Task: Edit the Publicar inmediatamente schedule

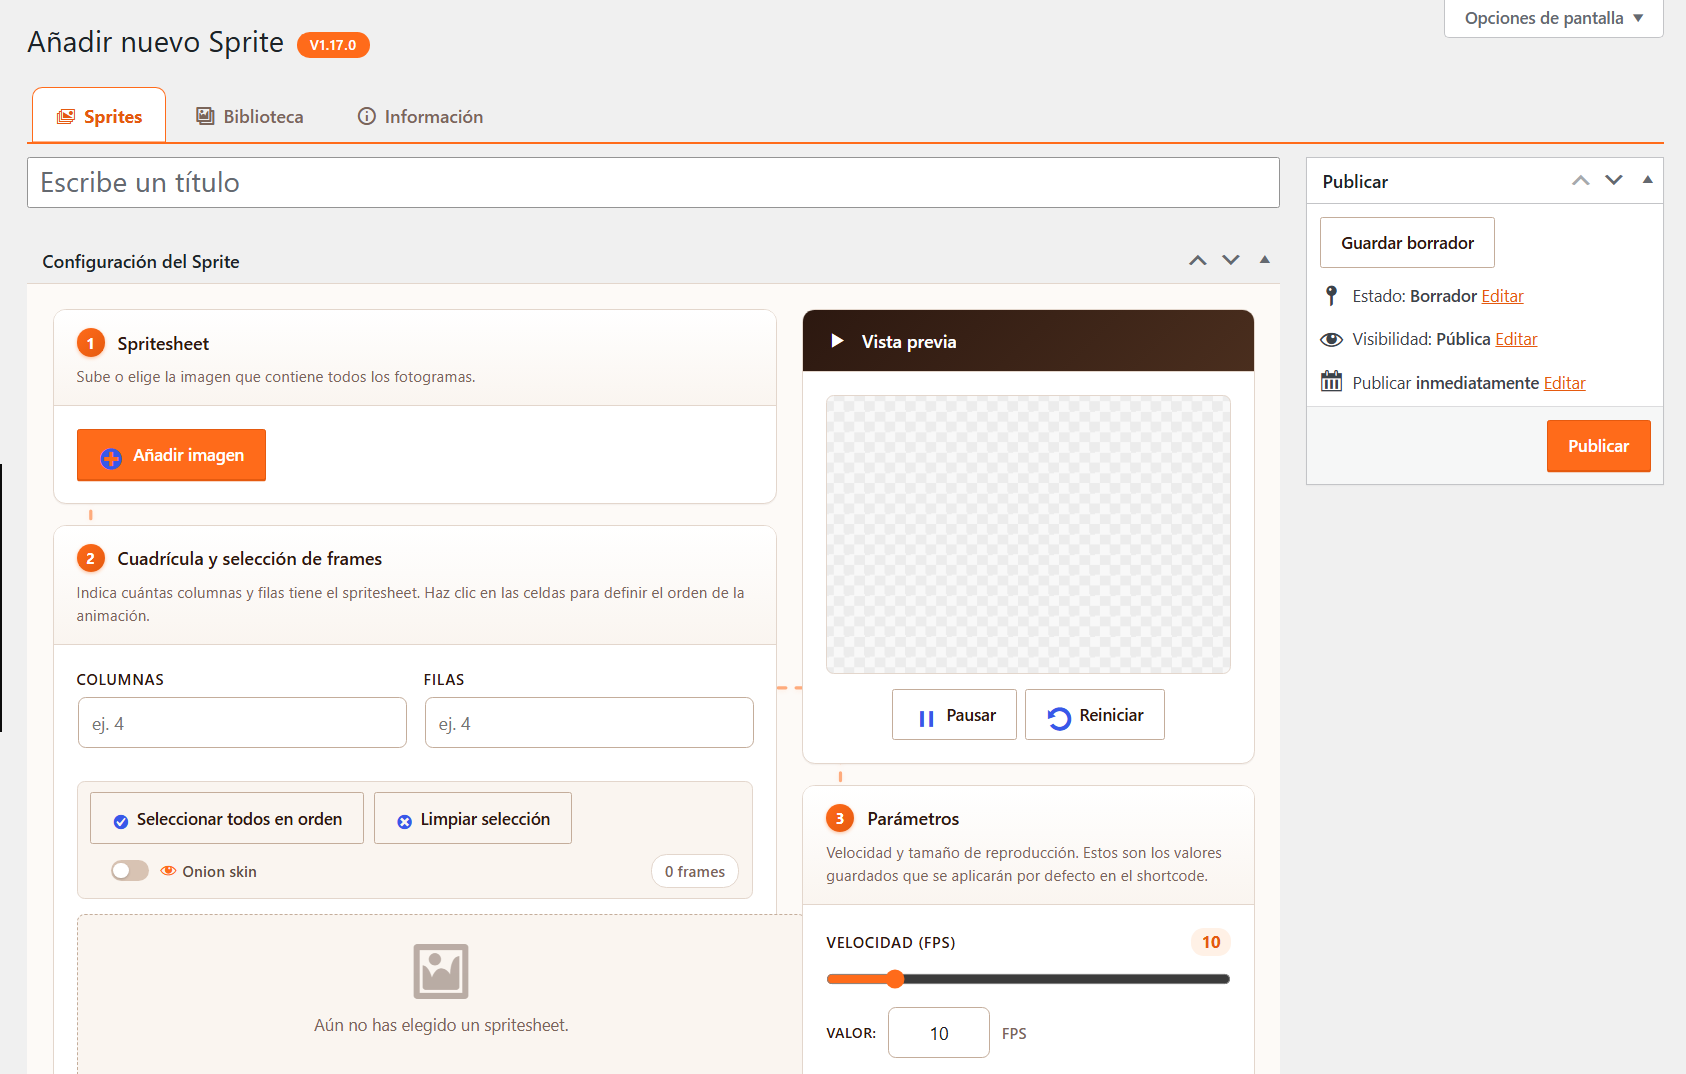Action: (1565, 383)
